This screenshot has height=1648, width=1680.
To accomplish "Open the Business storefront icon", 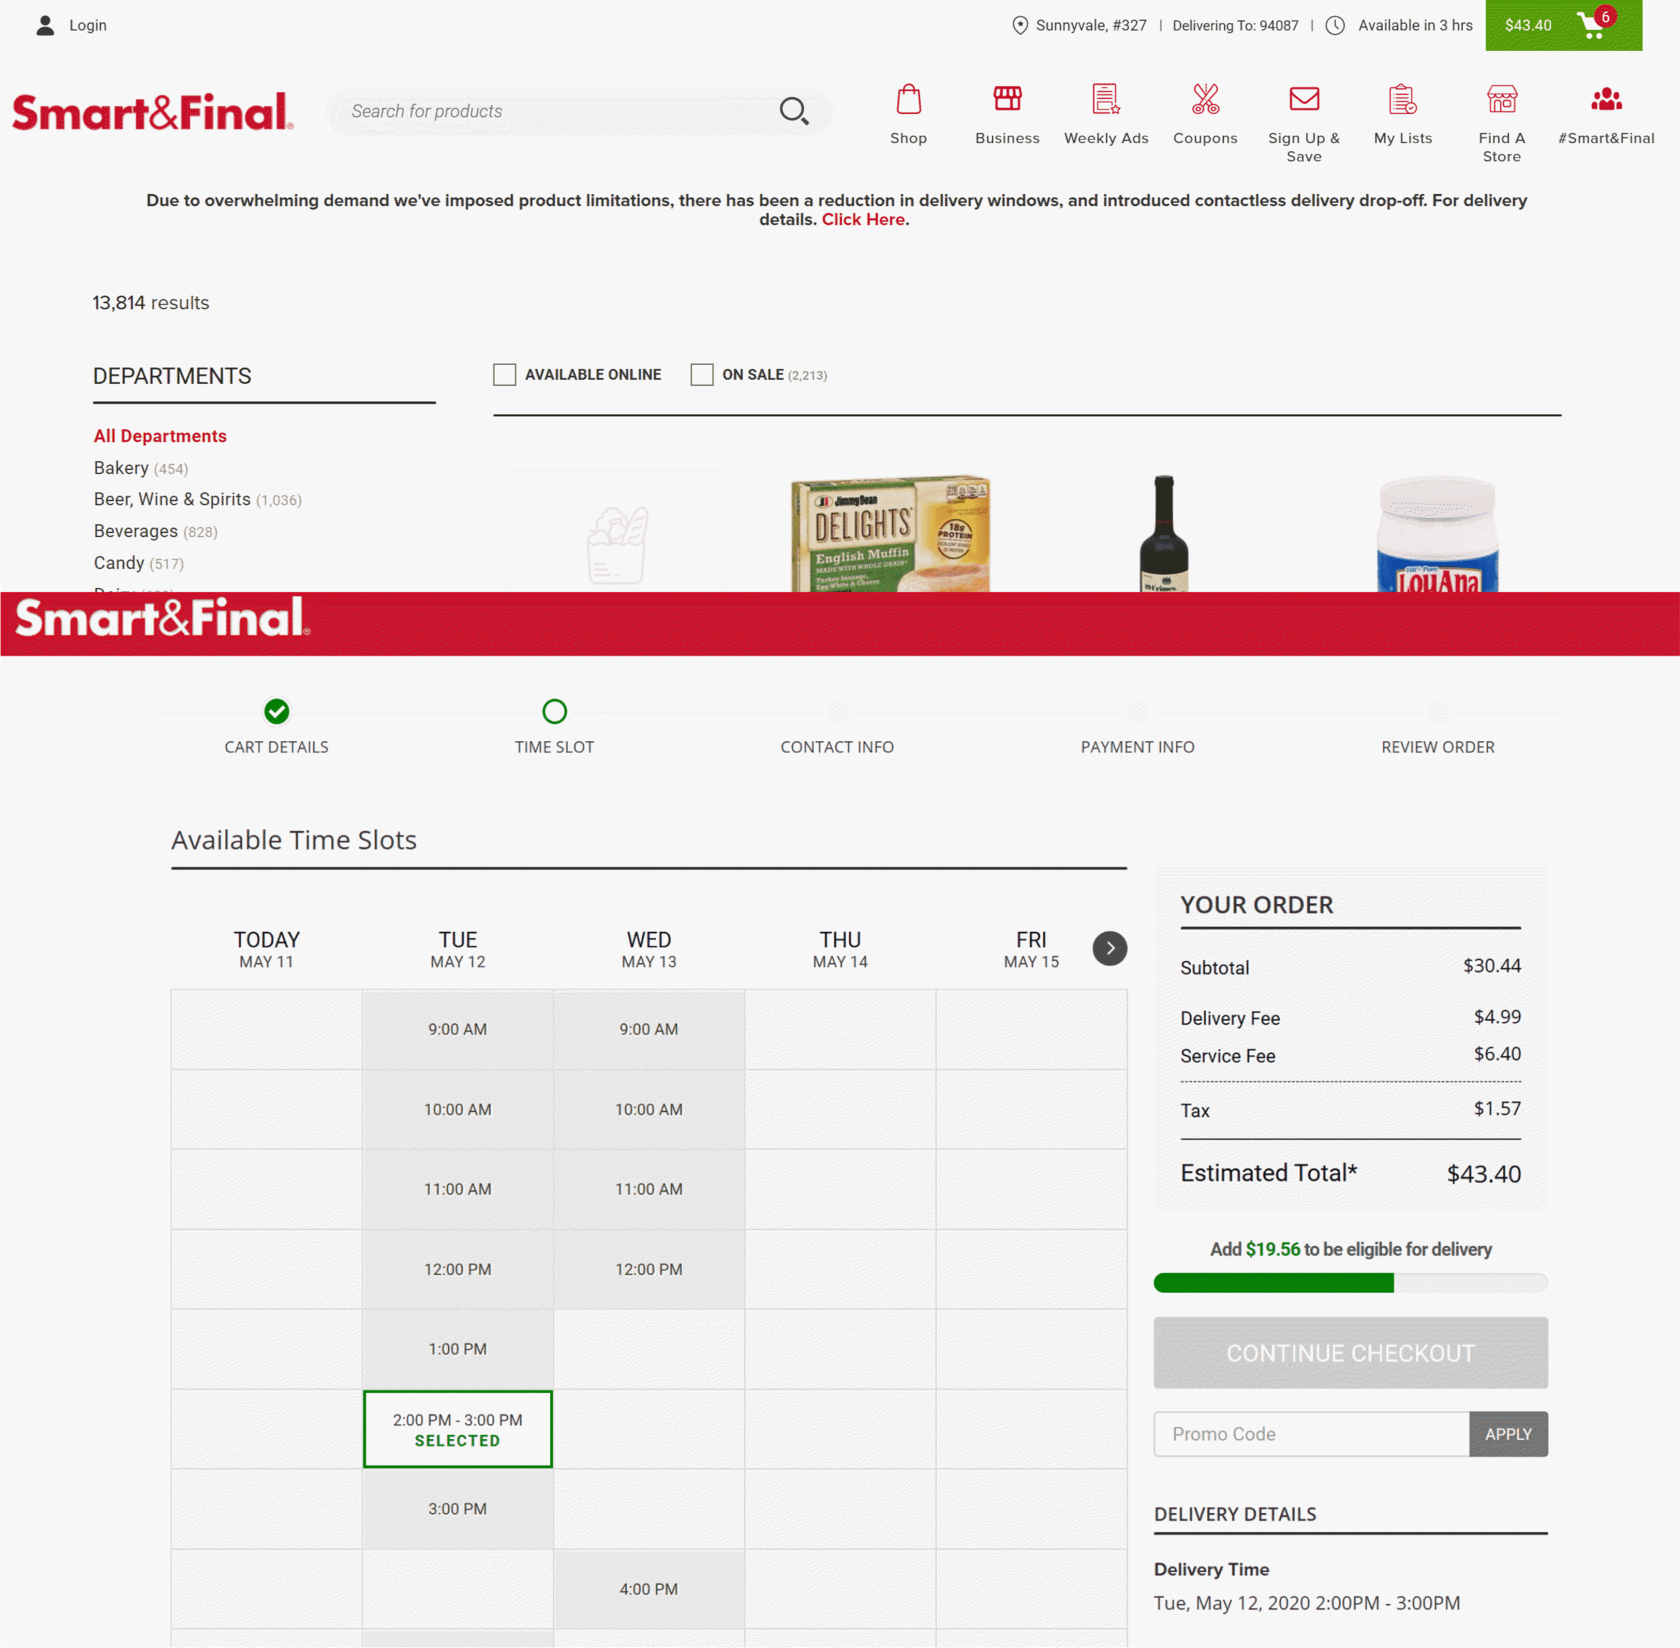I will 1007,98.
